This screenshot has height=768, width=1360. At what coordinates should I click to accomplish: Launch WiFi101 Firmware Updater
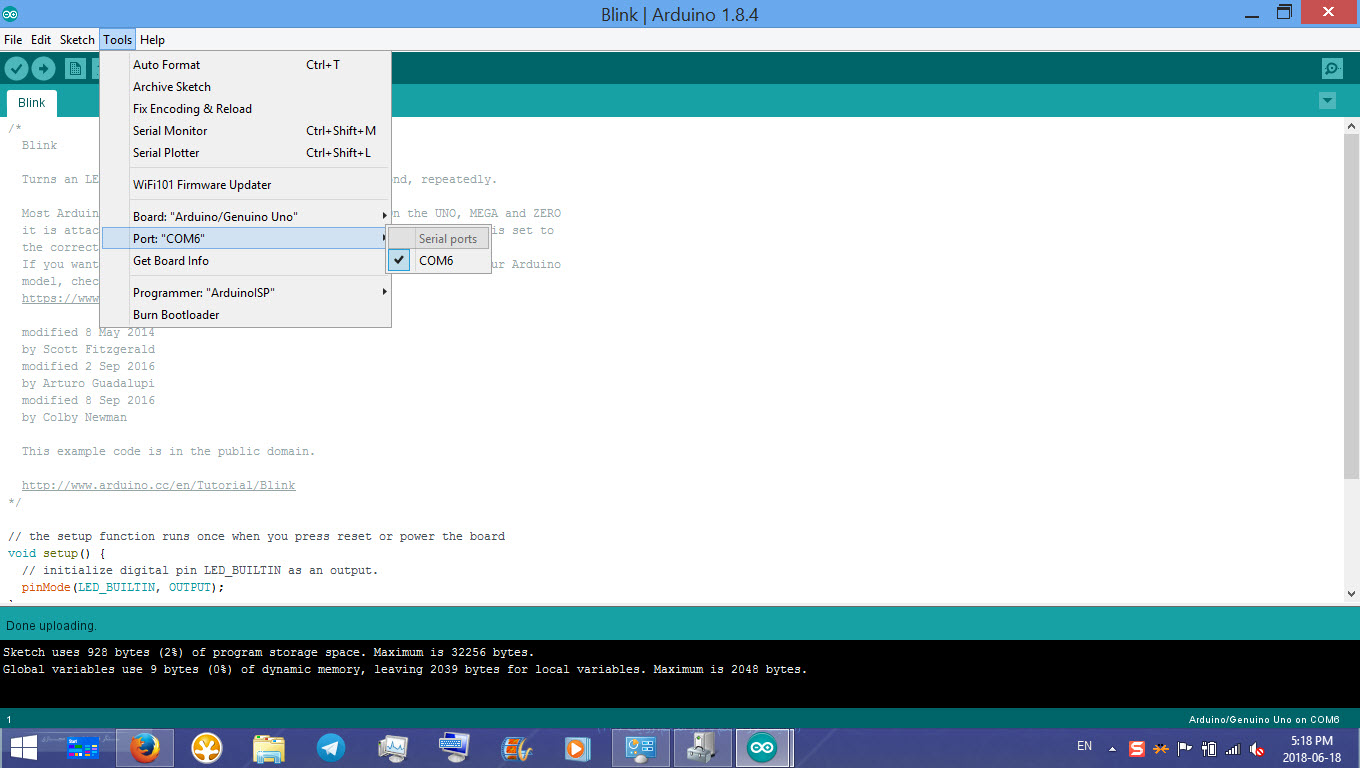click(x=245, y=185)
